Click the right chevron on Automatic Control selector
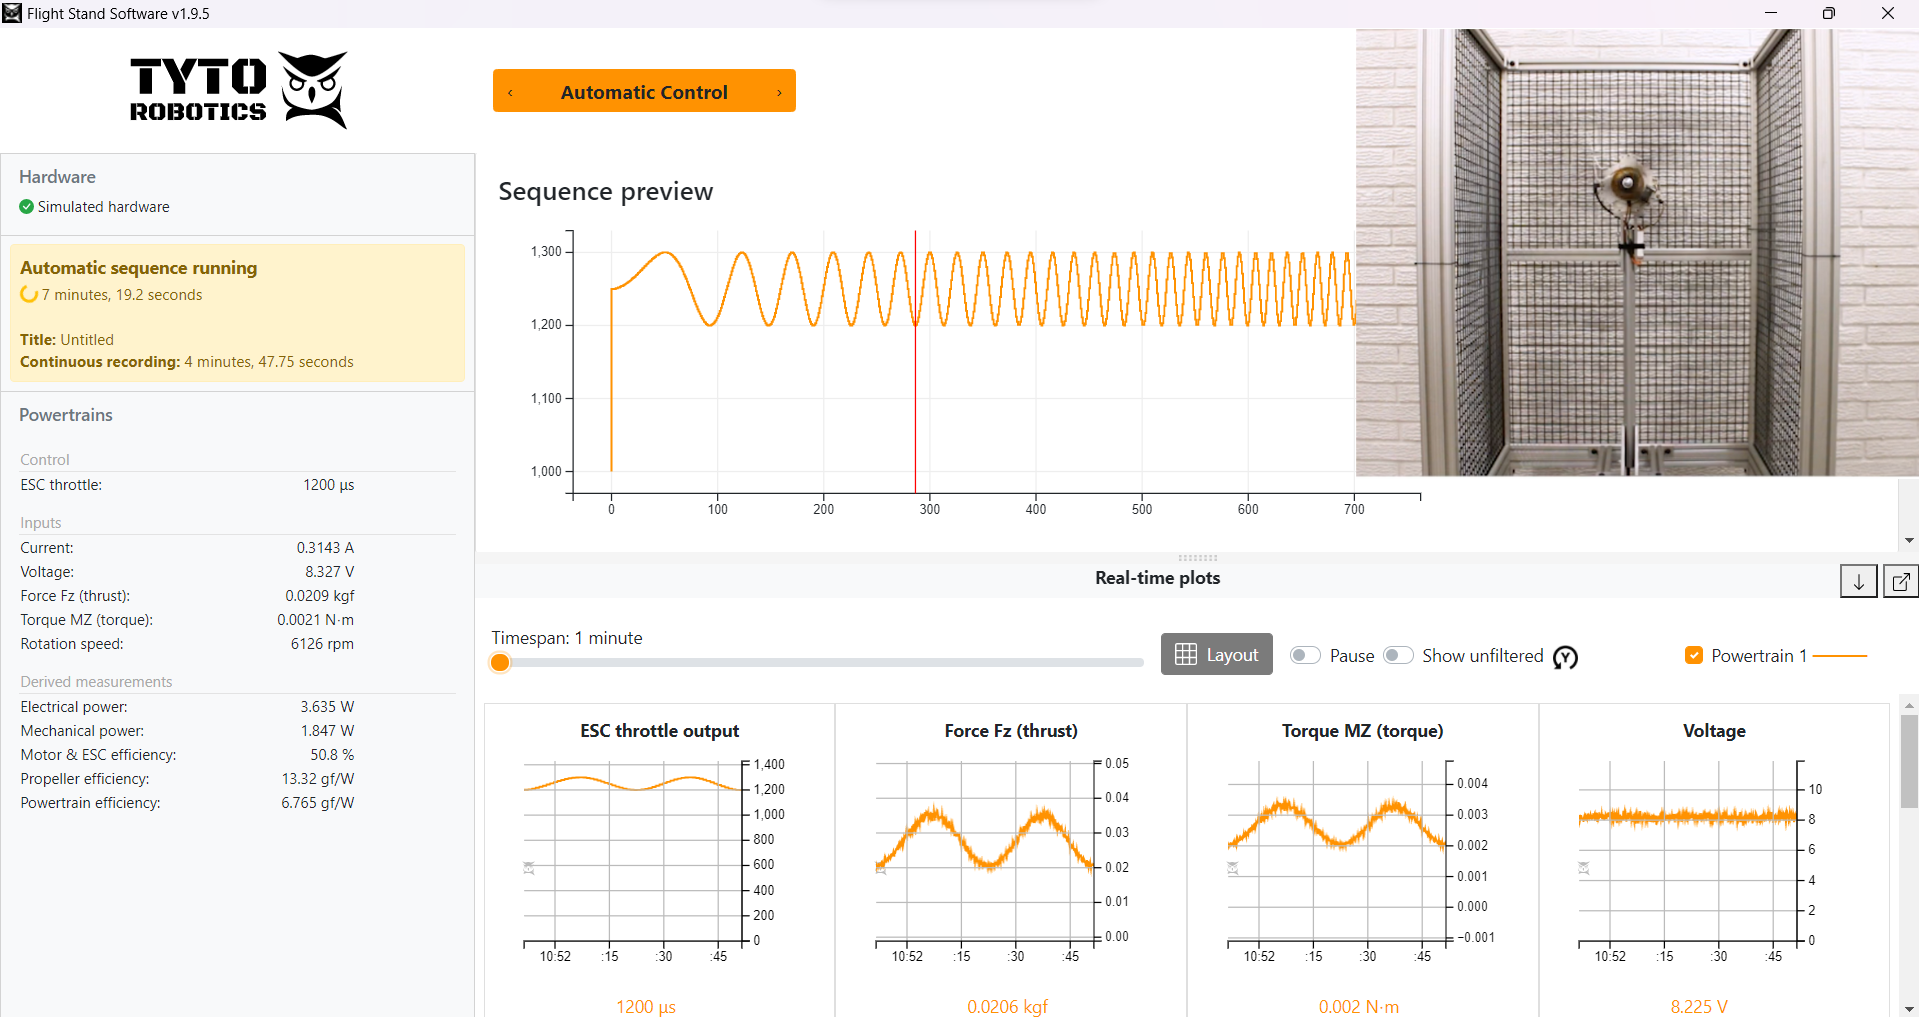Screen dimensions: 1919x1017 click(x=779, y=91)
